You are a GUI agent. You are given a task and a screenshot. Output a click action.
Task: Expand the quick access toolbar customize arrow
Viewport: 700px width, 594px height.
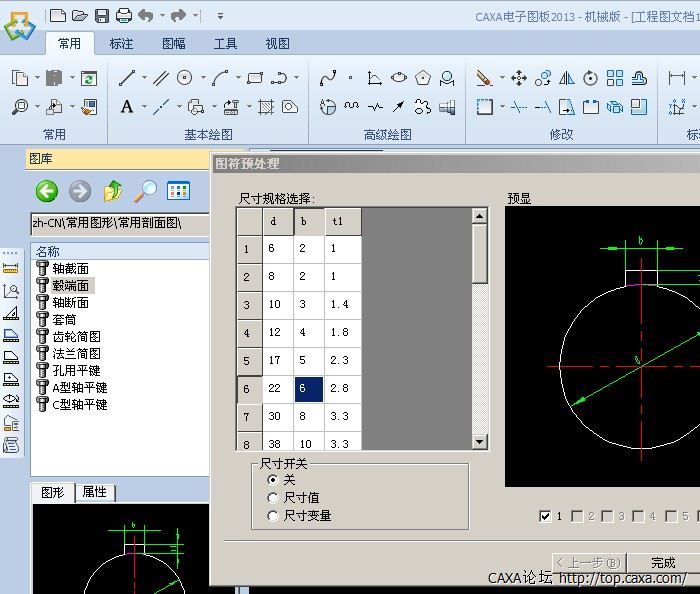220,16
